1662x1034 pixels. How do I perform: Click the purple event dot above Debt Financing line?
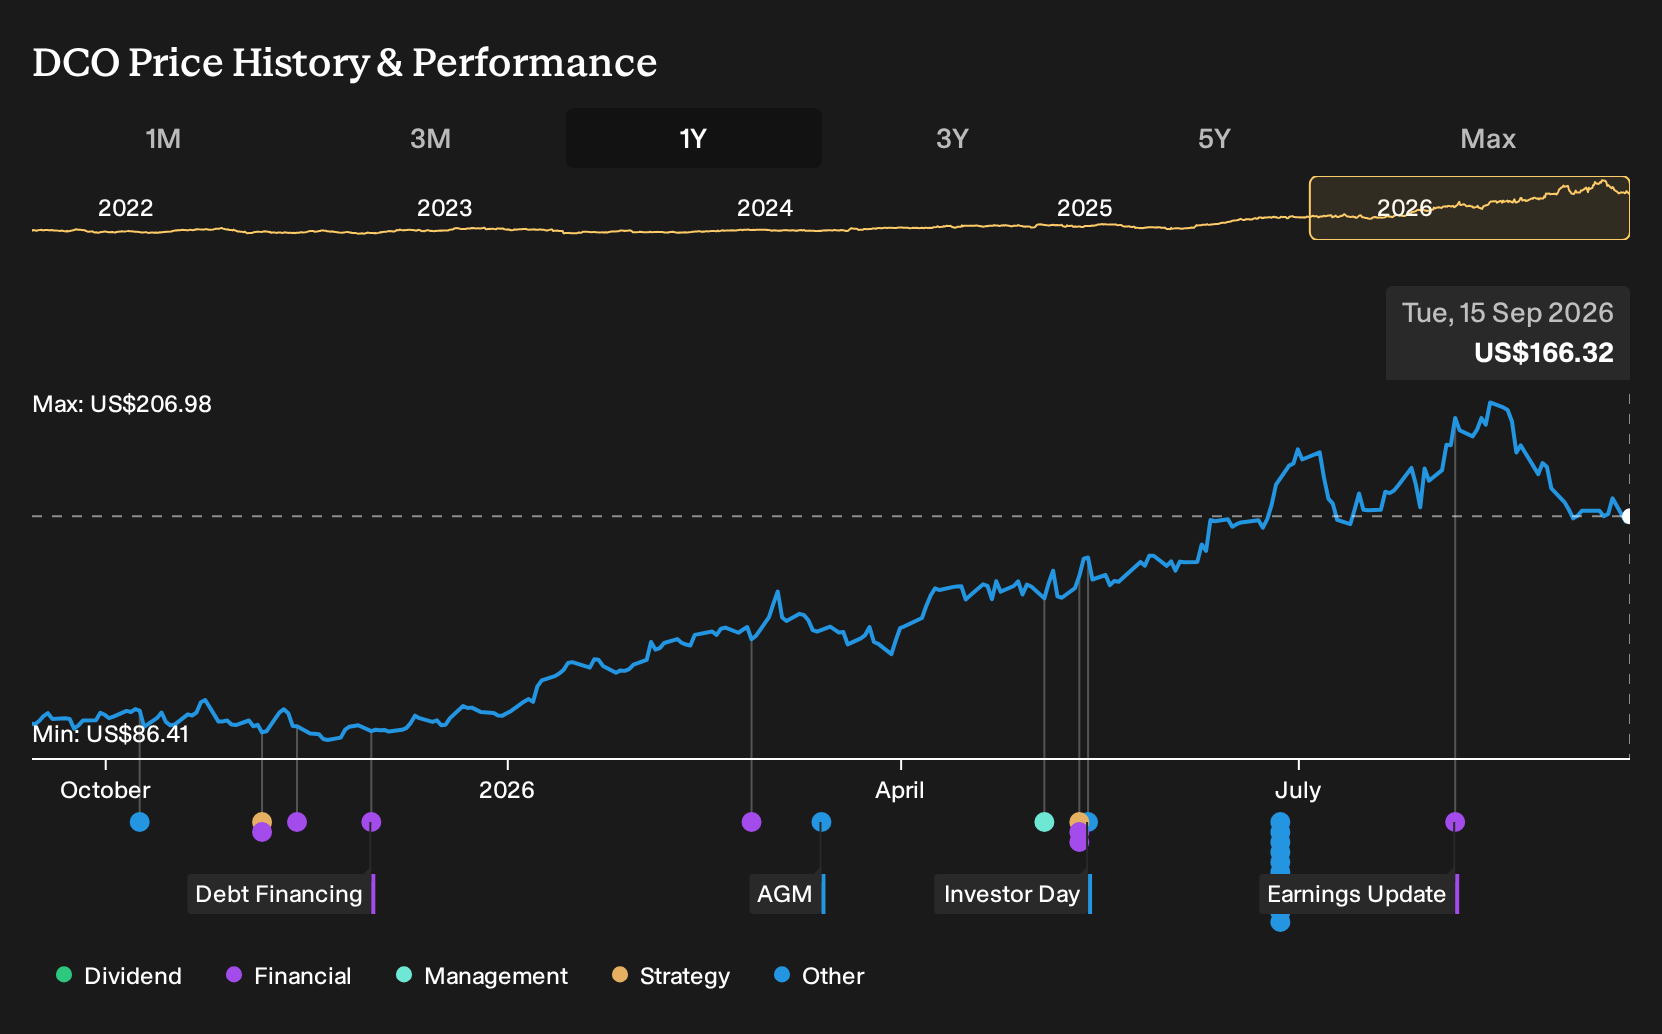pyautogui.click(x=371, y=822)
